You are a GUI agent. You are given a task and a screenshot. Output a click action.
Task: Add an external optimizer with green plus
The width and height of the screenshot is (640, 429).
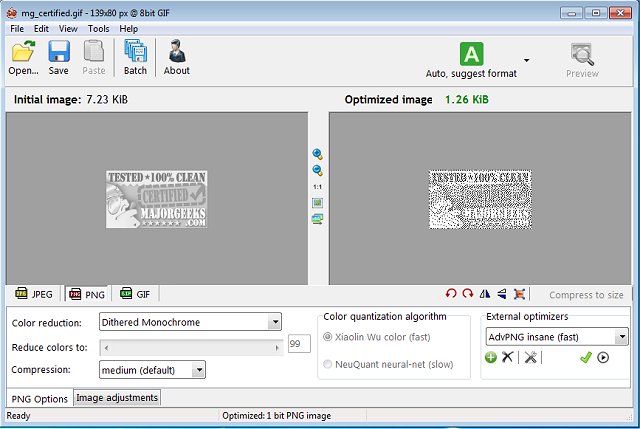click(x=491, y=358)
